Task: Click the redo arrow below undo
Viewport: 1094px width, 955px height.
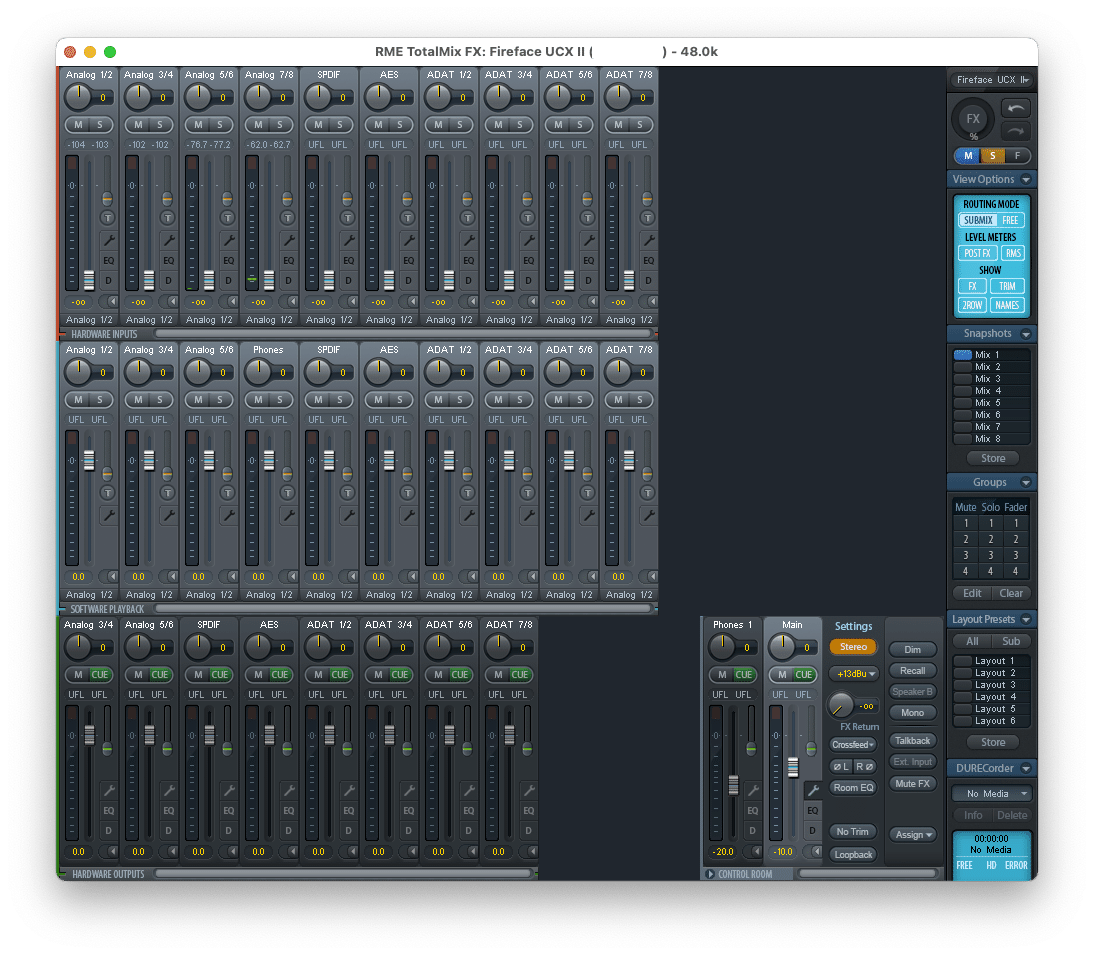Action: click(1016, 131)
